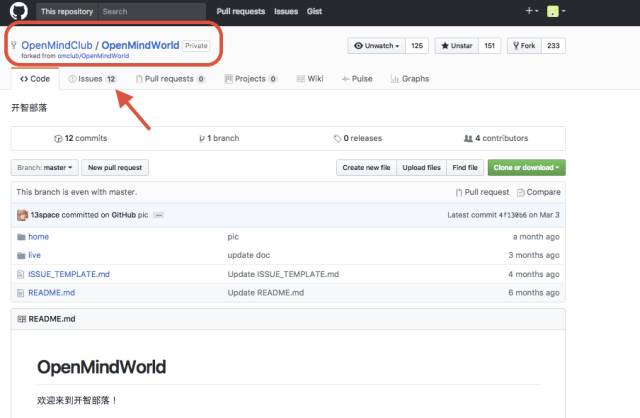Click the '6 months ago' timestamp
The height and width of the screenshot is (418, 640).
(534, 293)
